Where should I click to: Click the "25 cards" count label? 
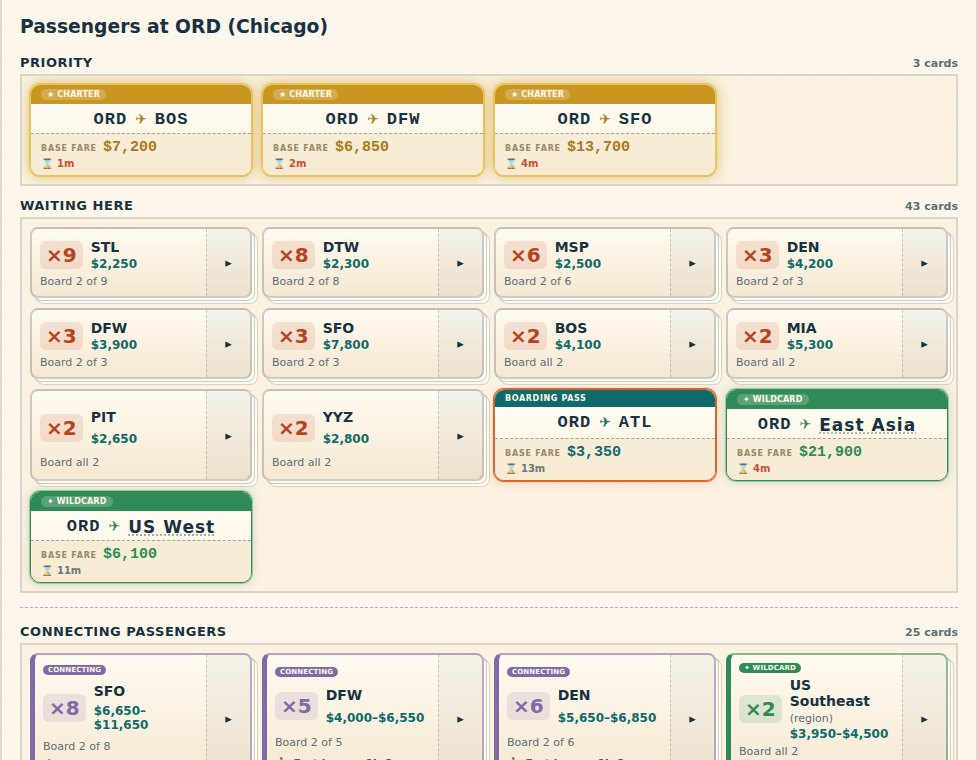tap(931, 632)
